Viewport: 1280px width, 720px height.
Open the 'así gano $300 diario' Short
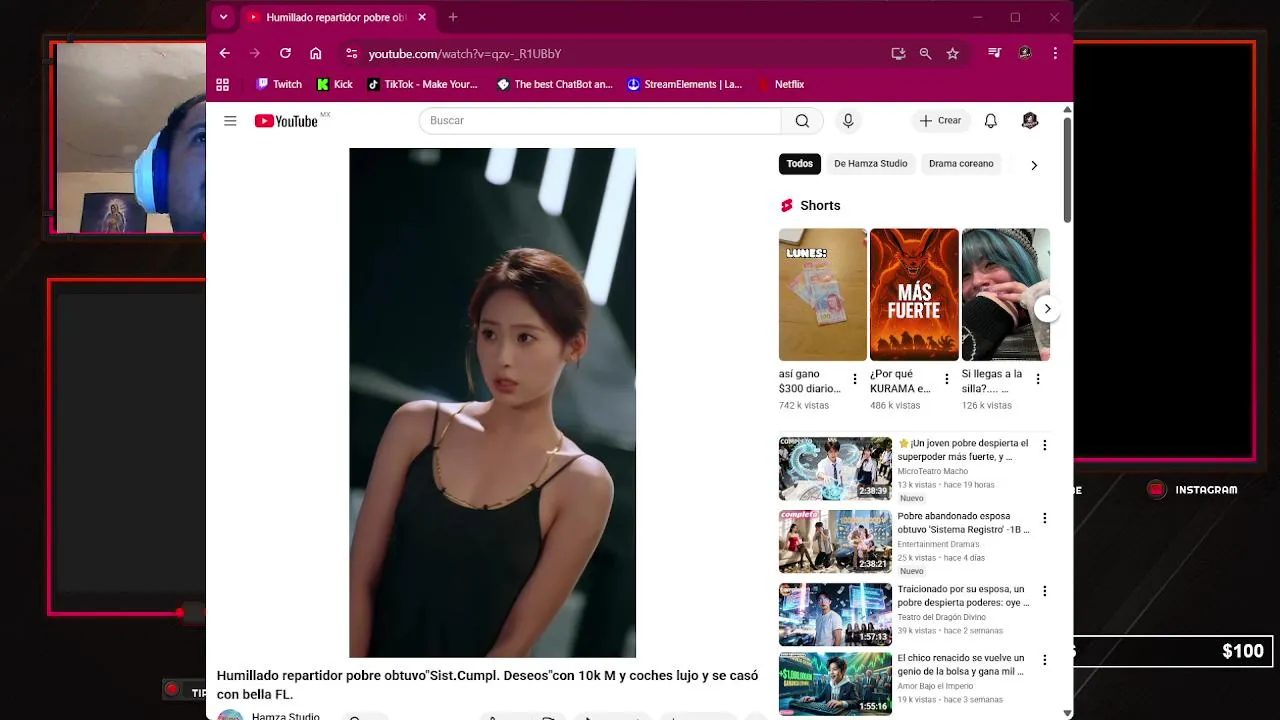tap(823, 295)
